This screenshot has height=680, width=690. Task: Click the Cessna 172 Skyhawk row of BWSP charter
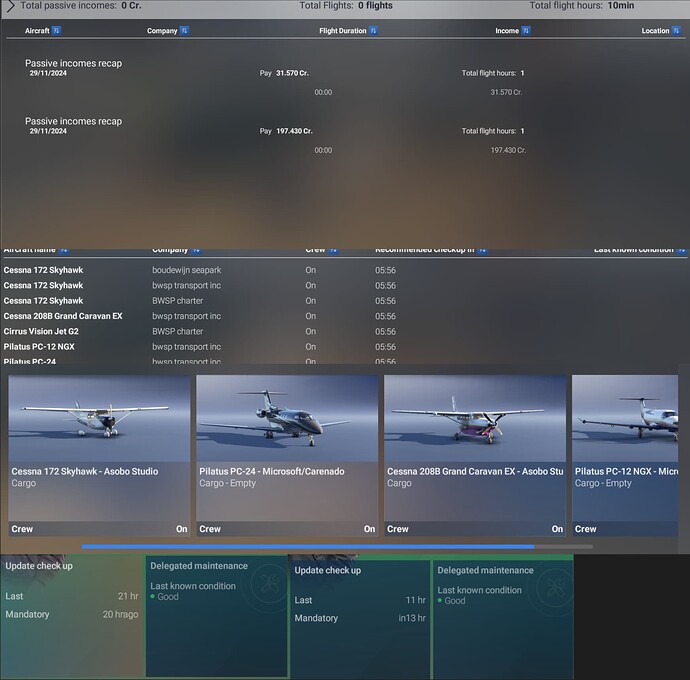coord(345,301)
